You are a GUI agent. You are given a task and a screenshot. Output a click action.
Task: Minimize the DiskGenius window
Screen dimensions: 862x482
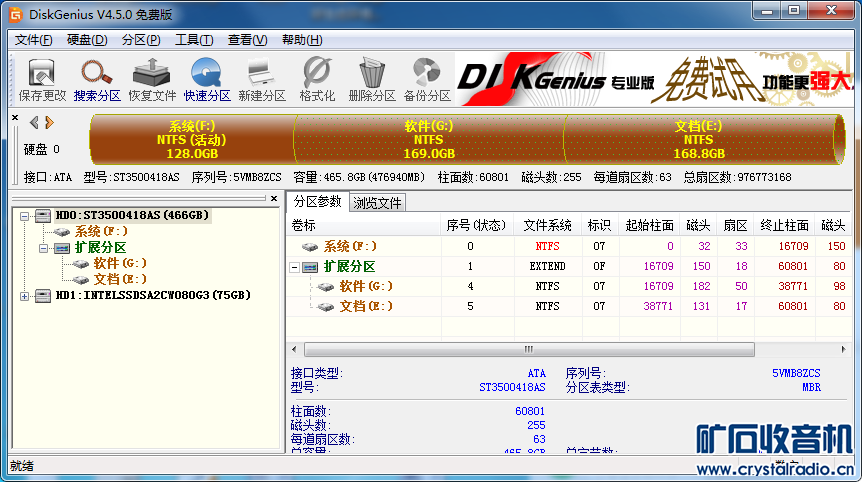click(767, 10)
